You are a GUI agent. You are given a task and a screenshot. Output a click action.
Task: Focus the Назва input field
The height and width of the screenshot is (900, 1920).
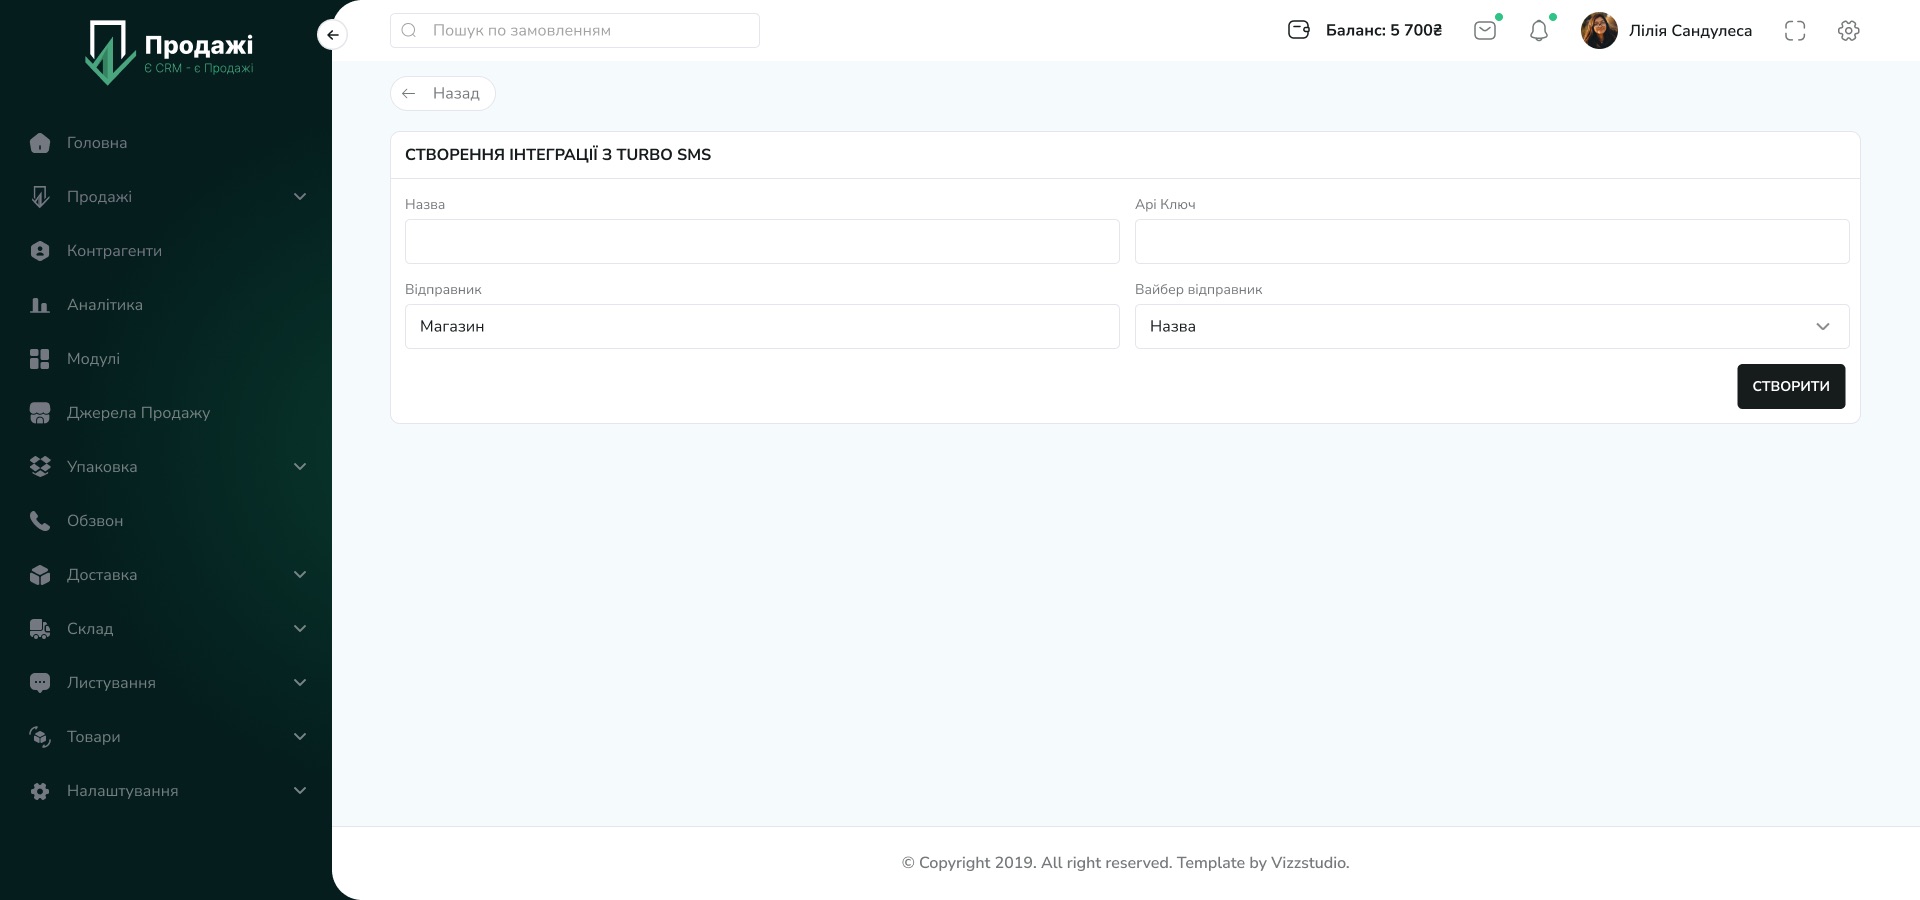click(x=762, y=242)
